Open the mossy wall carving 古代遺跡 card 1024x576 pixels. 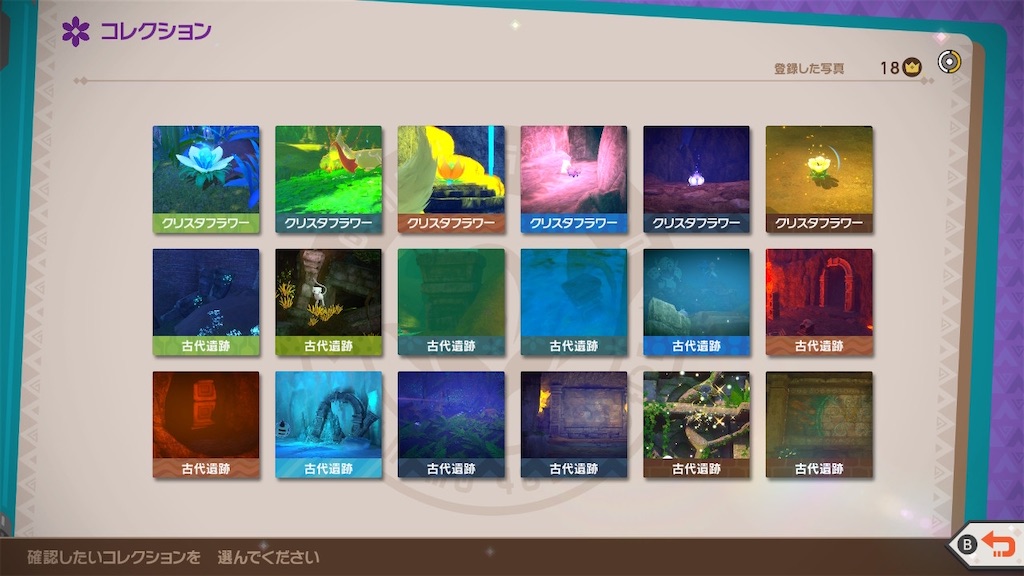click(820, 425)
